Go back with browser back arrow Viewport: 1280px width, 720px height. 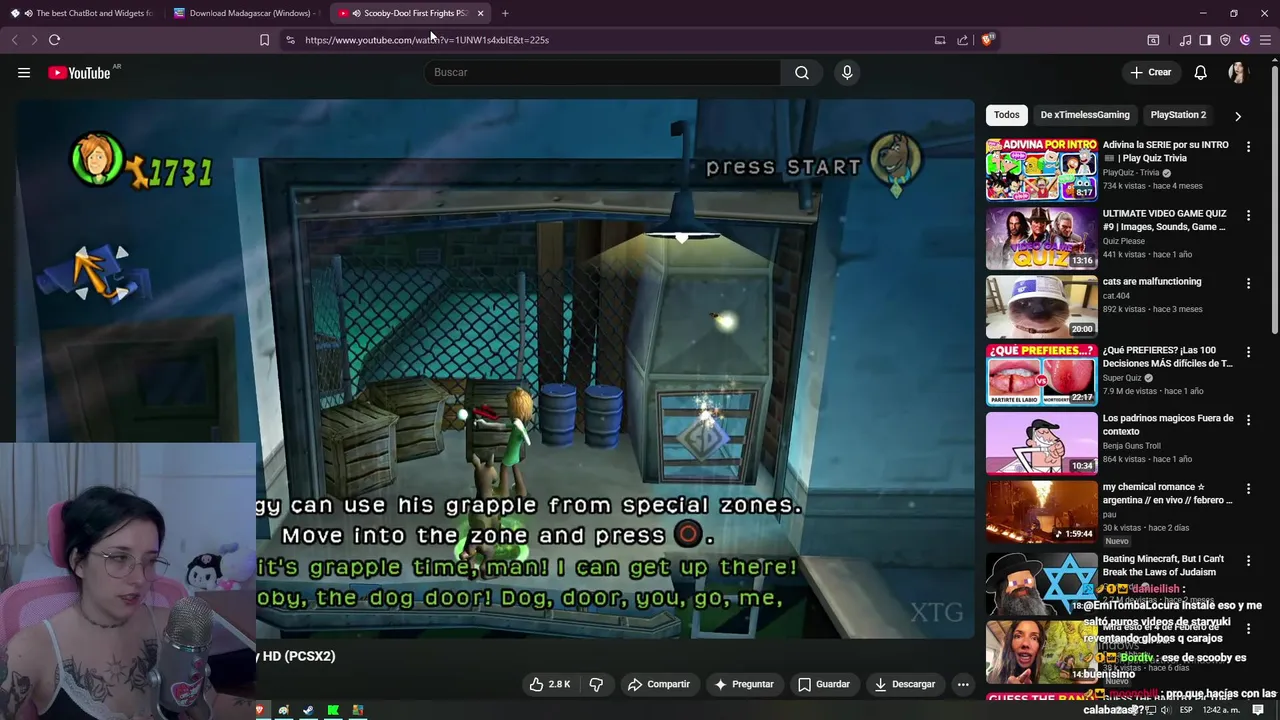14,40
